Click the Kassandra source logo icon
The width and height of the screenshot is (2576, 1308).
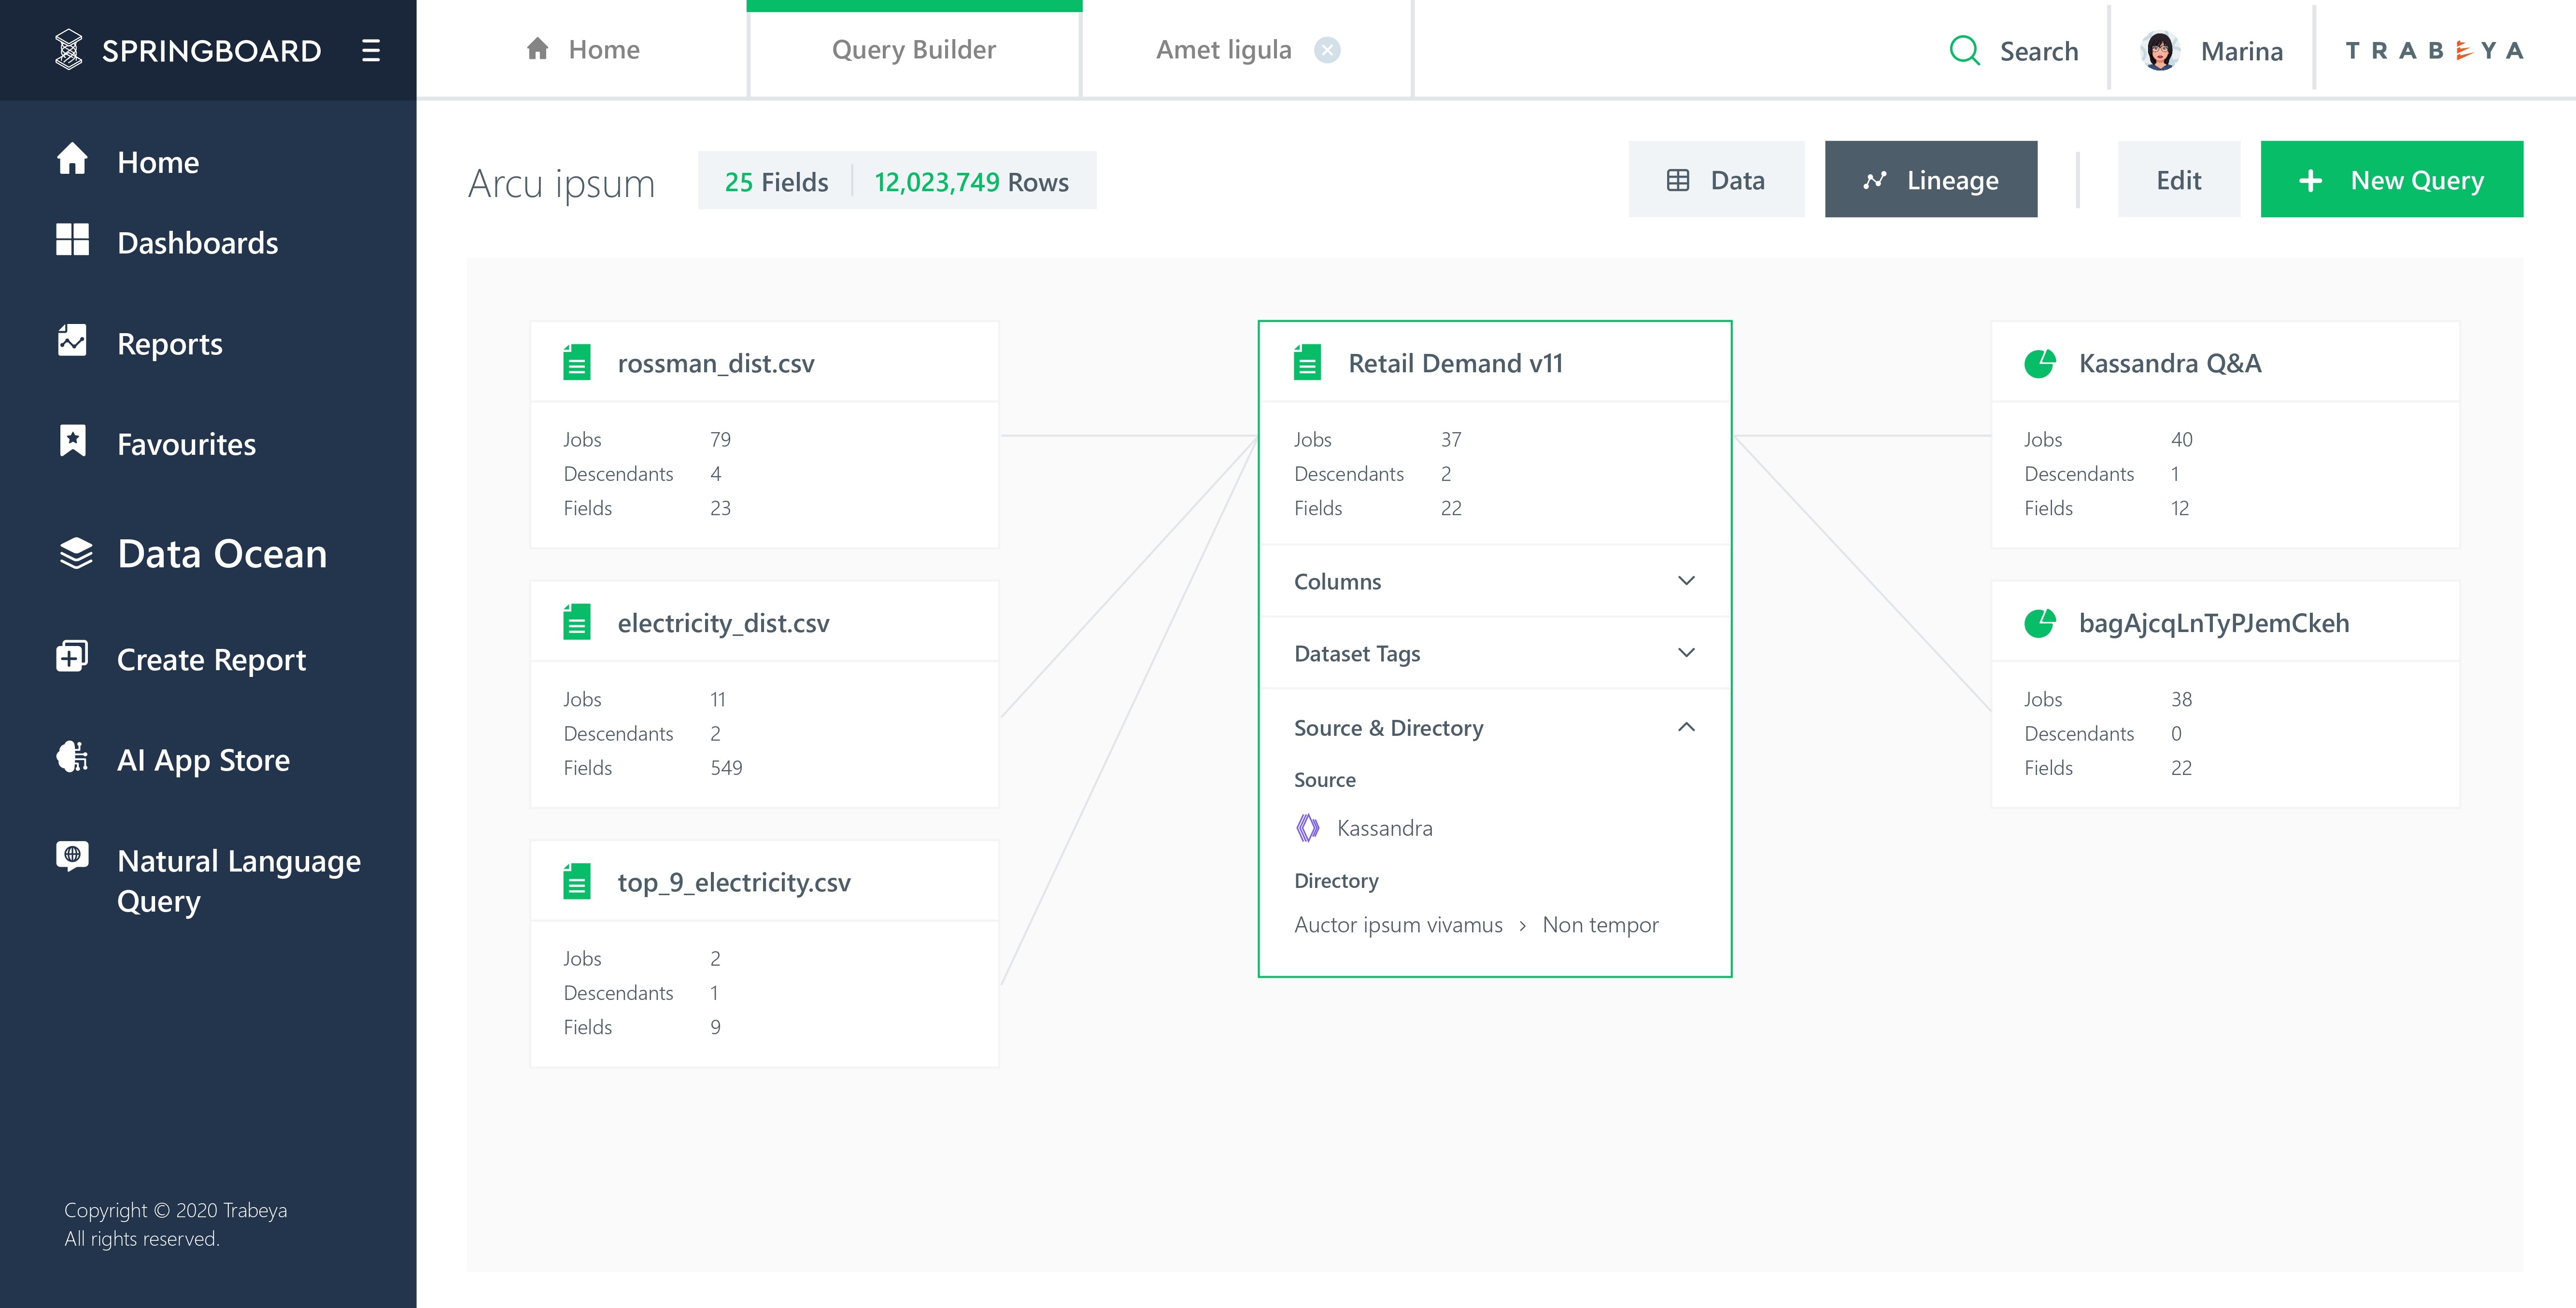[1307, 828]
